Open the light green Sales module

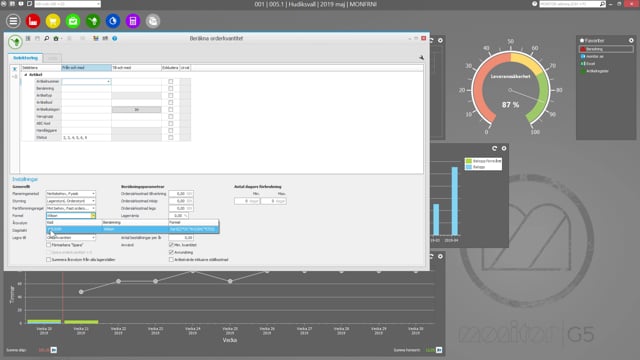point(73,21)
